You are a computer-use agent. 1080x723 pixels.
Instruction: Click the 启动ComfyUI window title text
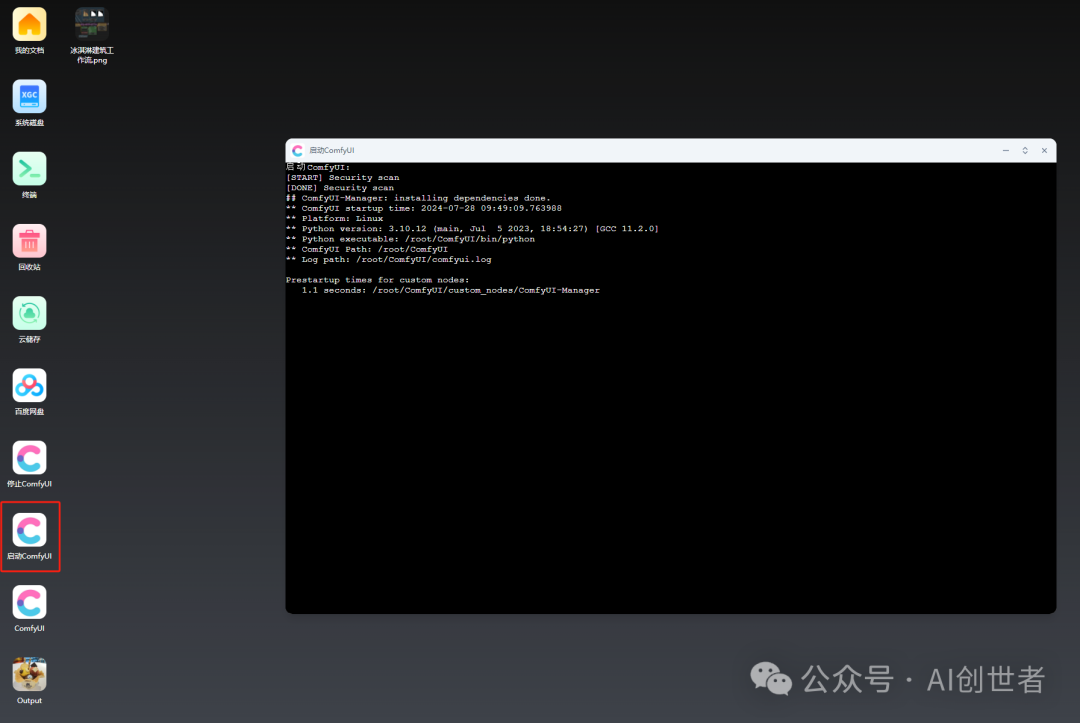tap(331, 151)
